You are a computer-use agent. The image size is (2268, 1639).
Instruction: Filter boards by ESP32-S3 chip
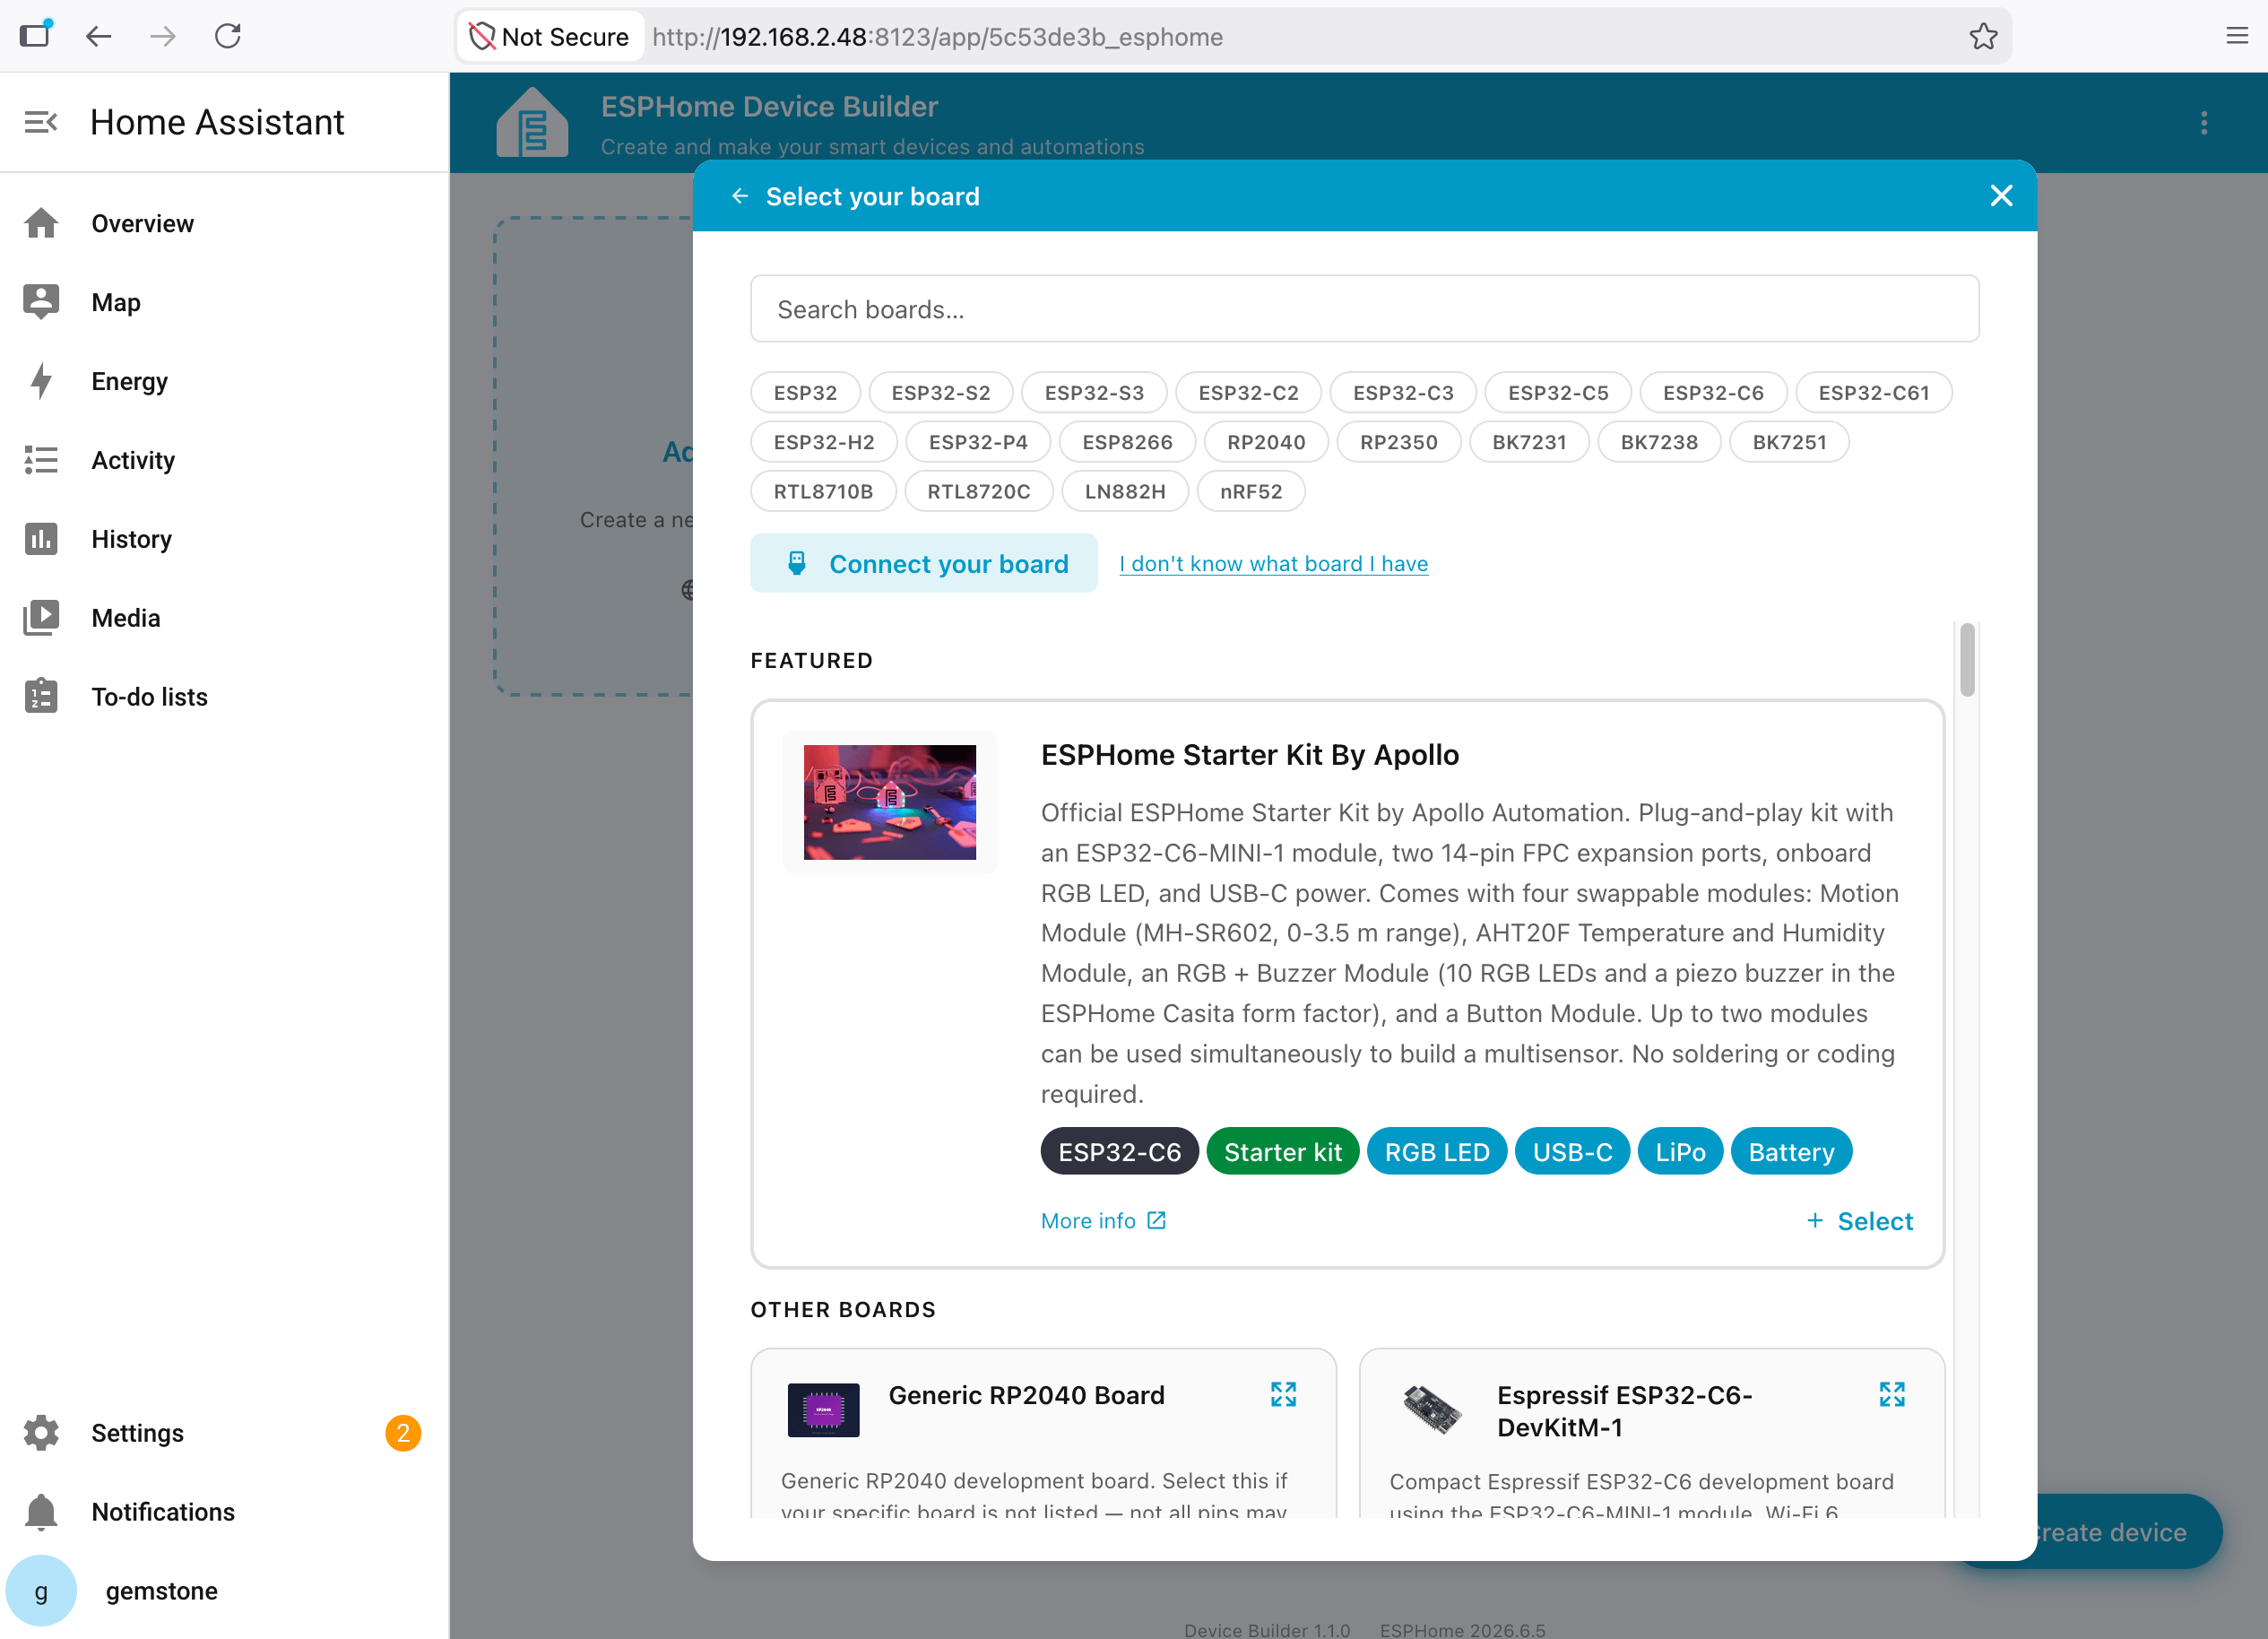coord(1094,393)
